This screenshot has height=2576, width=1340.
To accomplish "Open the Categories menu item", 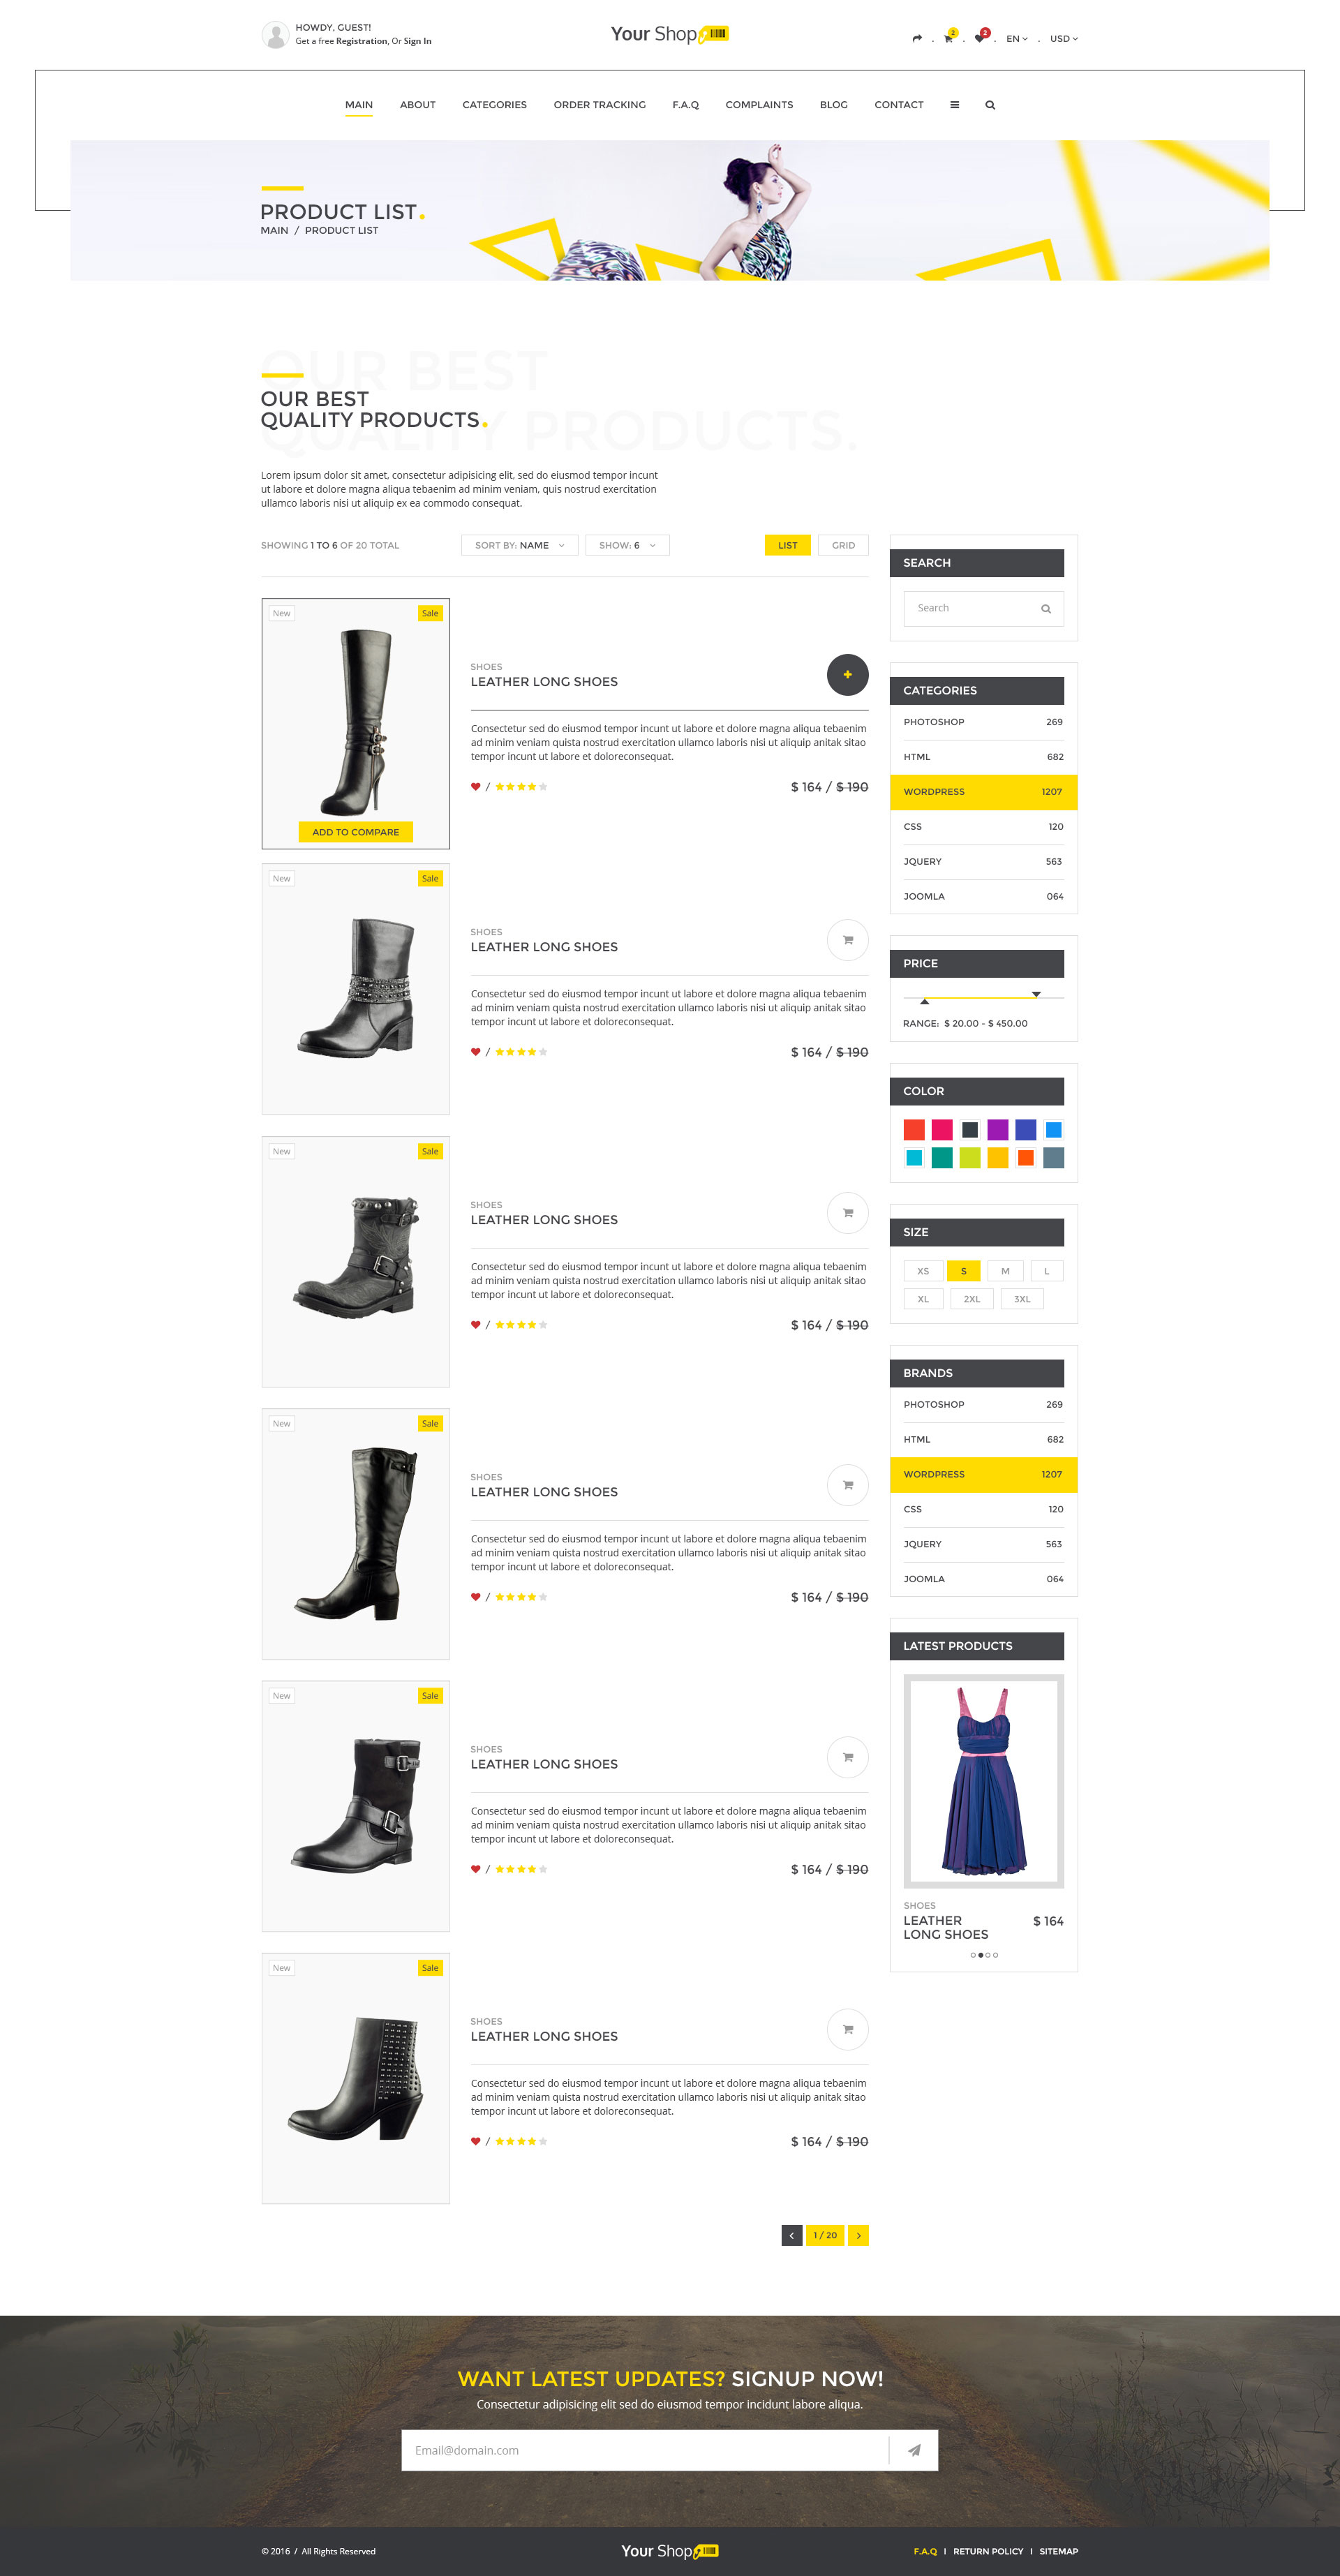I will point(494,105).
